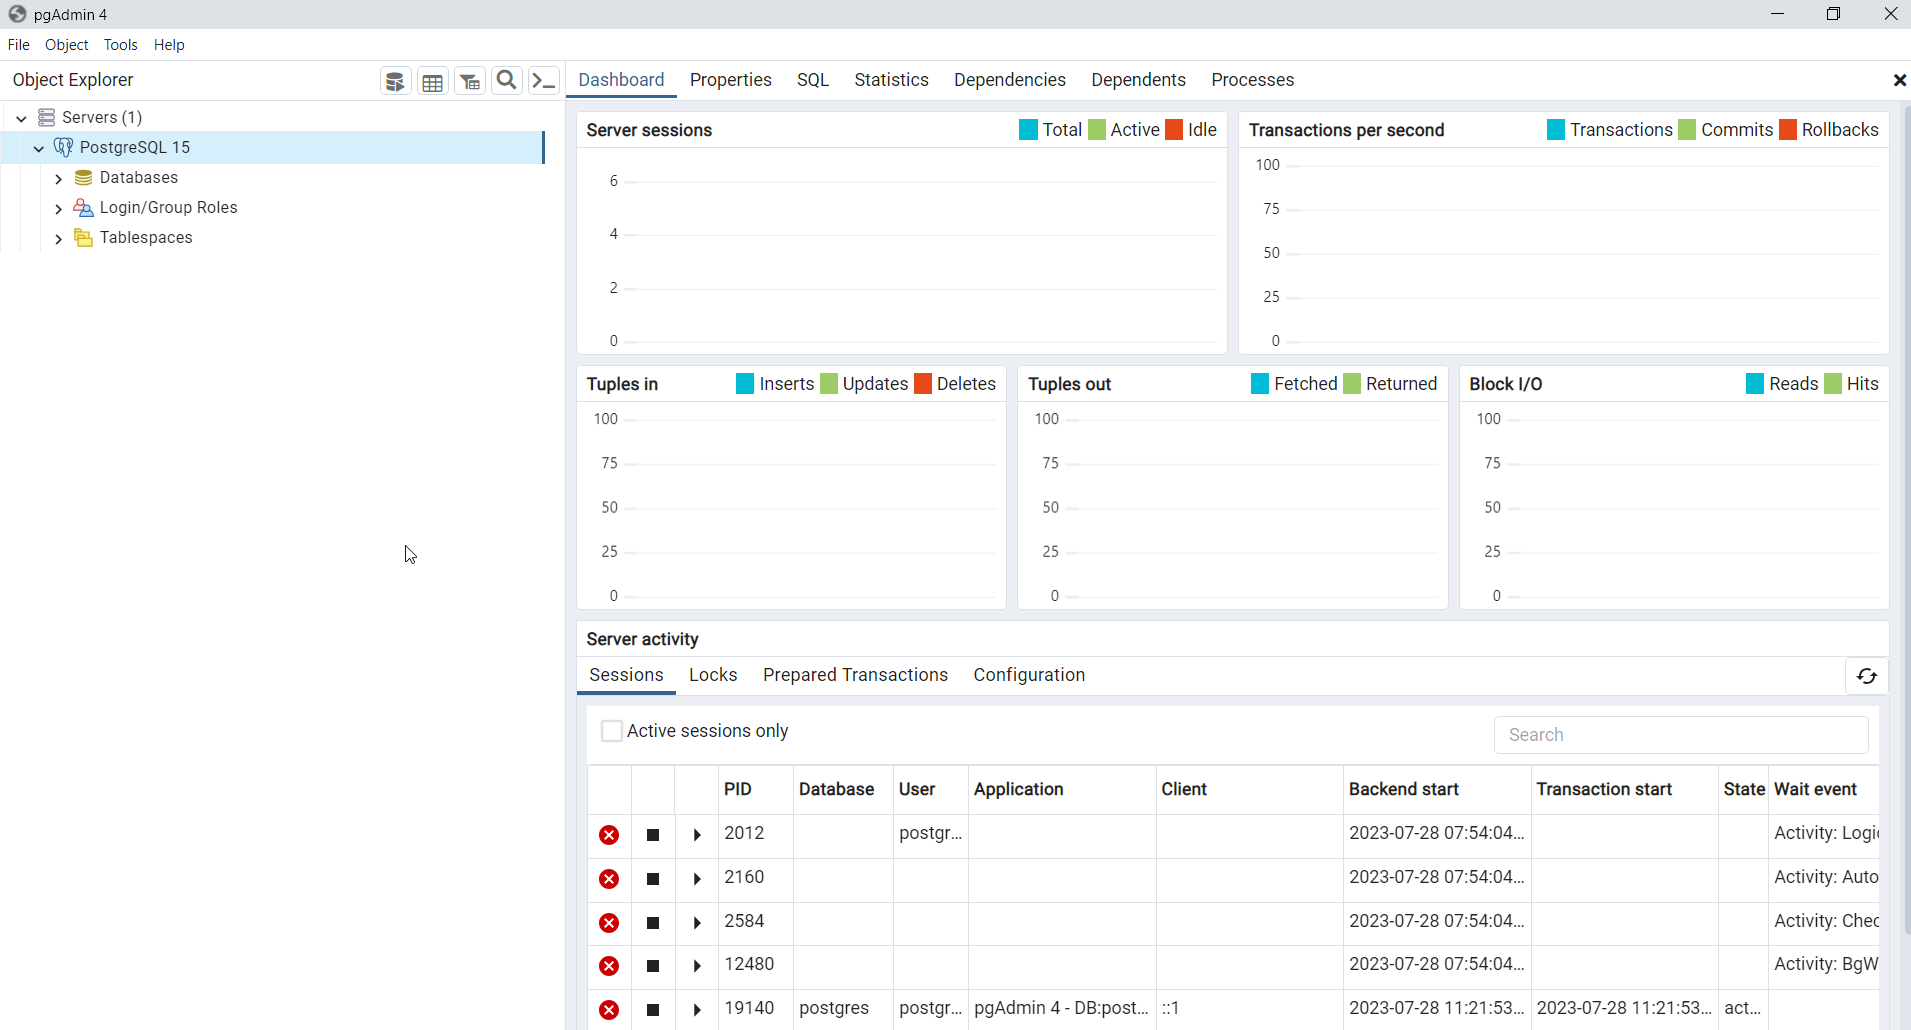Switch to the Statistics tab
This screenshot has width=1911, height=1030.
(890, 80)
